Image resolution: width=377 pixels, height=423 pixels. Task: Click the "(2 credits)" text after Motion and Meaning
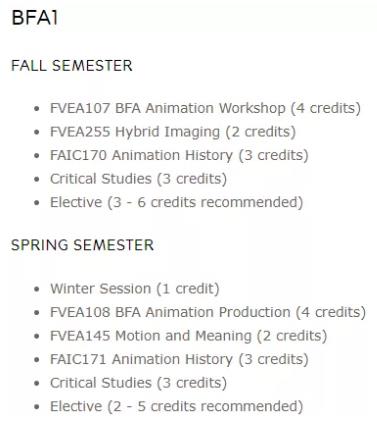coord(292,336)
